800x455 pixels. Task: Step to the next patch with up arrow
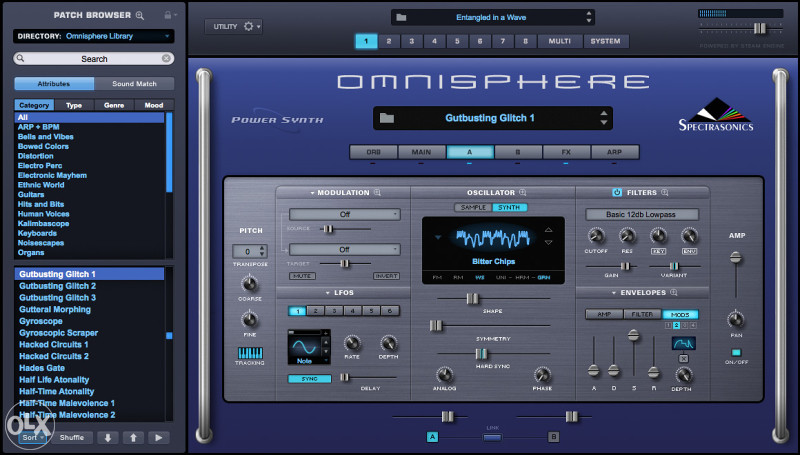point(133,438)
